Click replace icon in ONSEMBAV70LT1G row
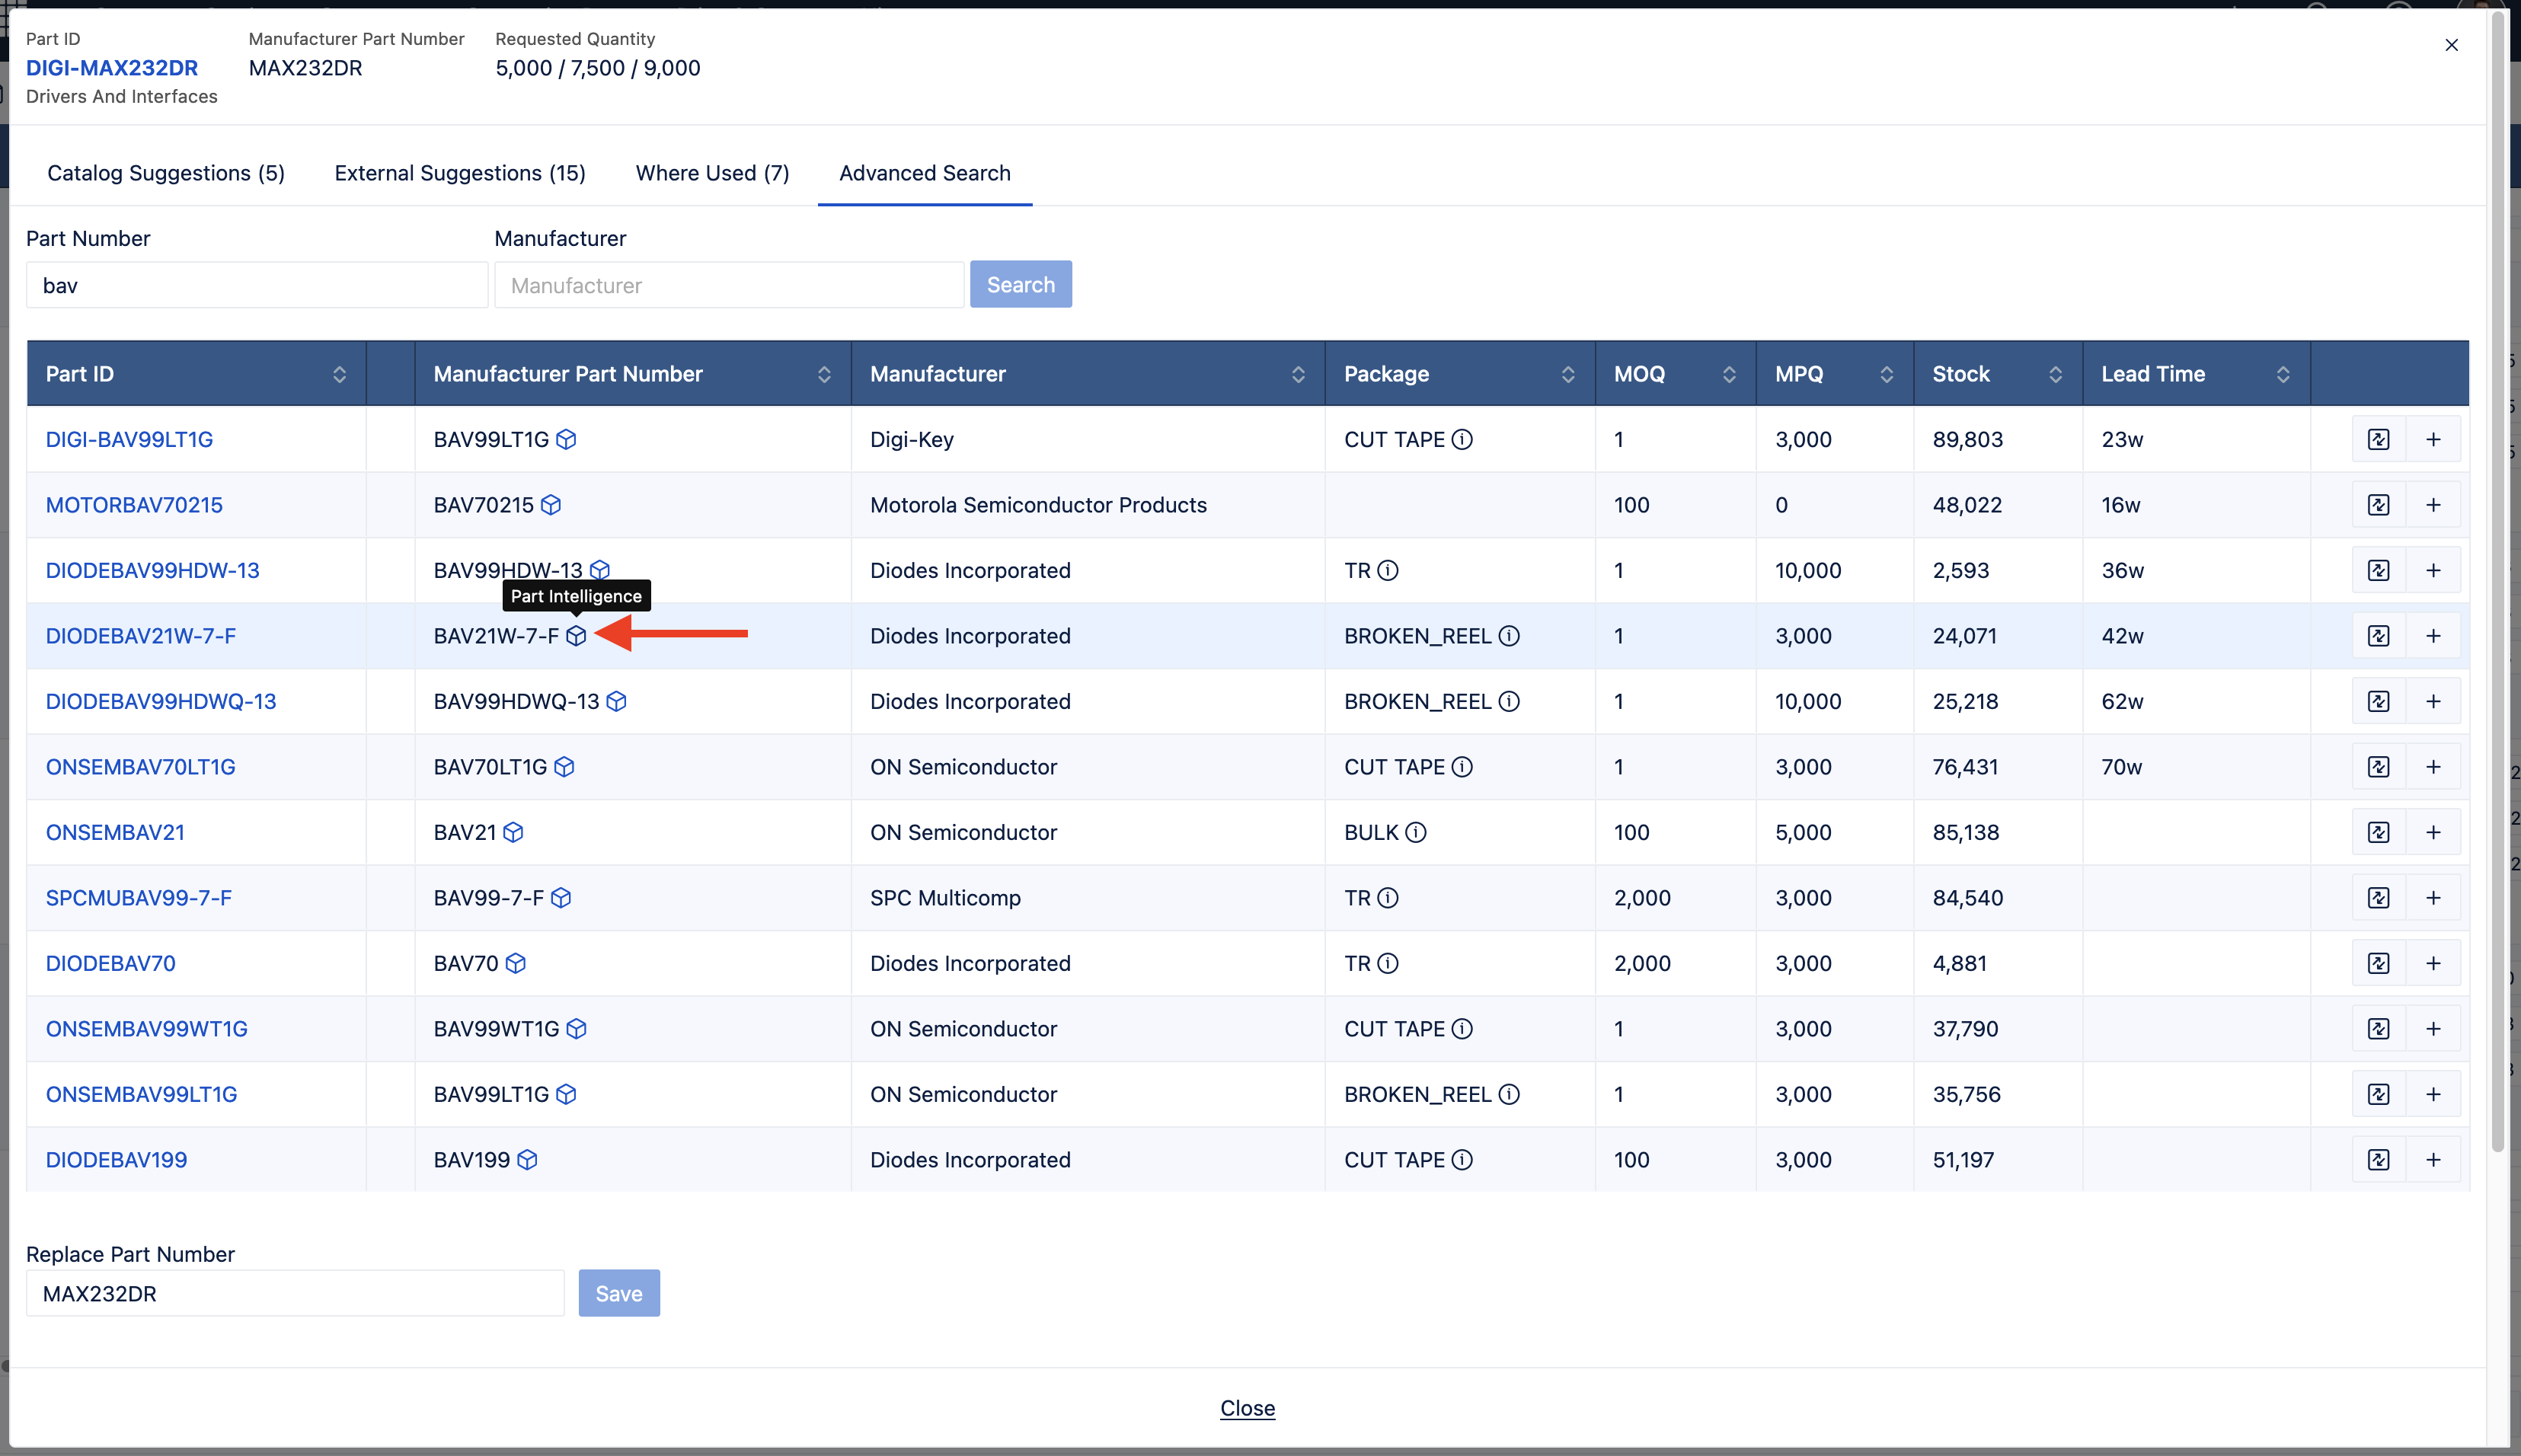The image size is (2521, 1456). [x=2379, y=767]
